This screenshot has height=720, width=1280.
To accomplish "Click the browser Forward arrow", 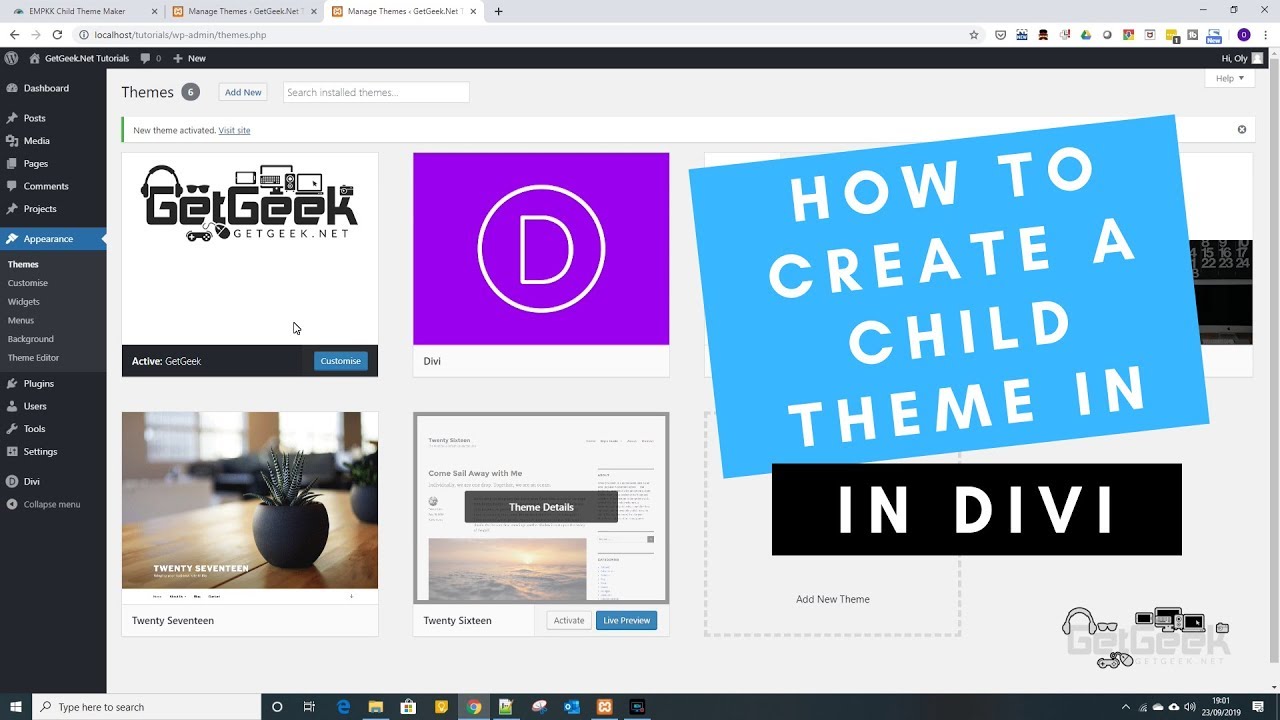I will pyautogui.click(x=35, y=34).
